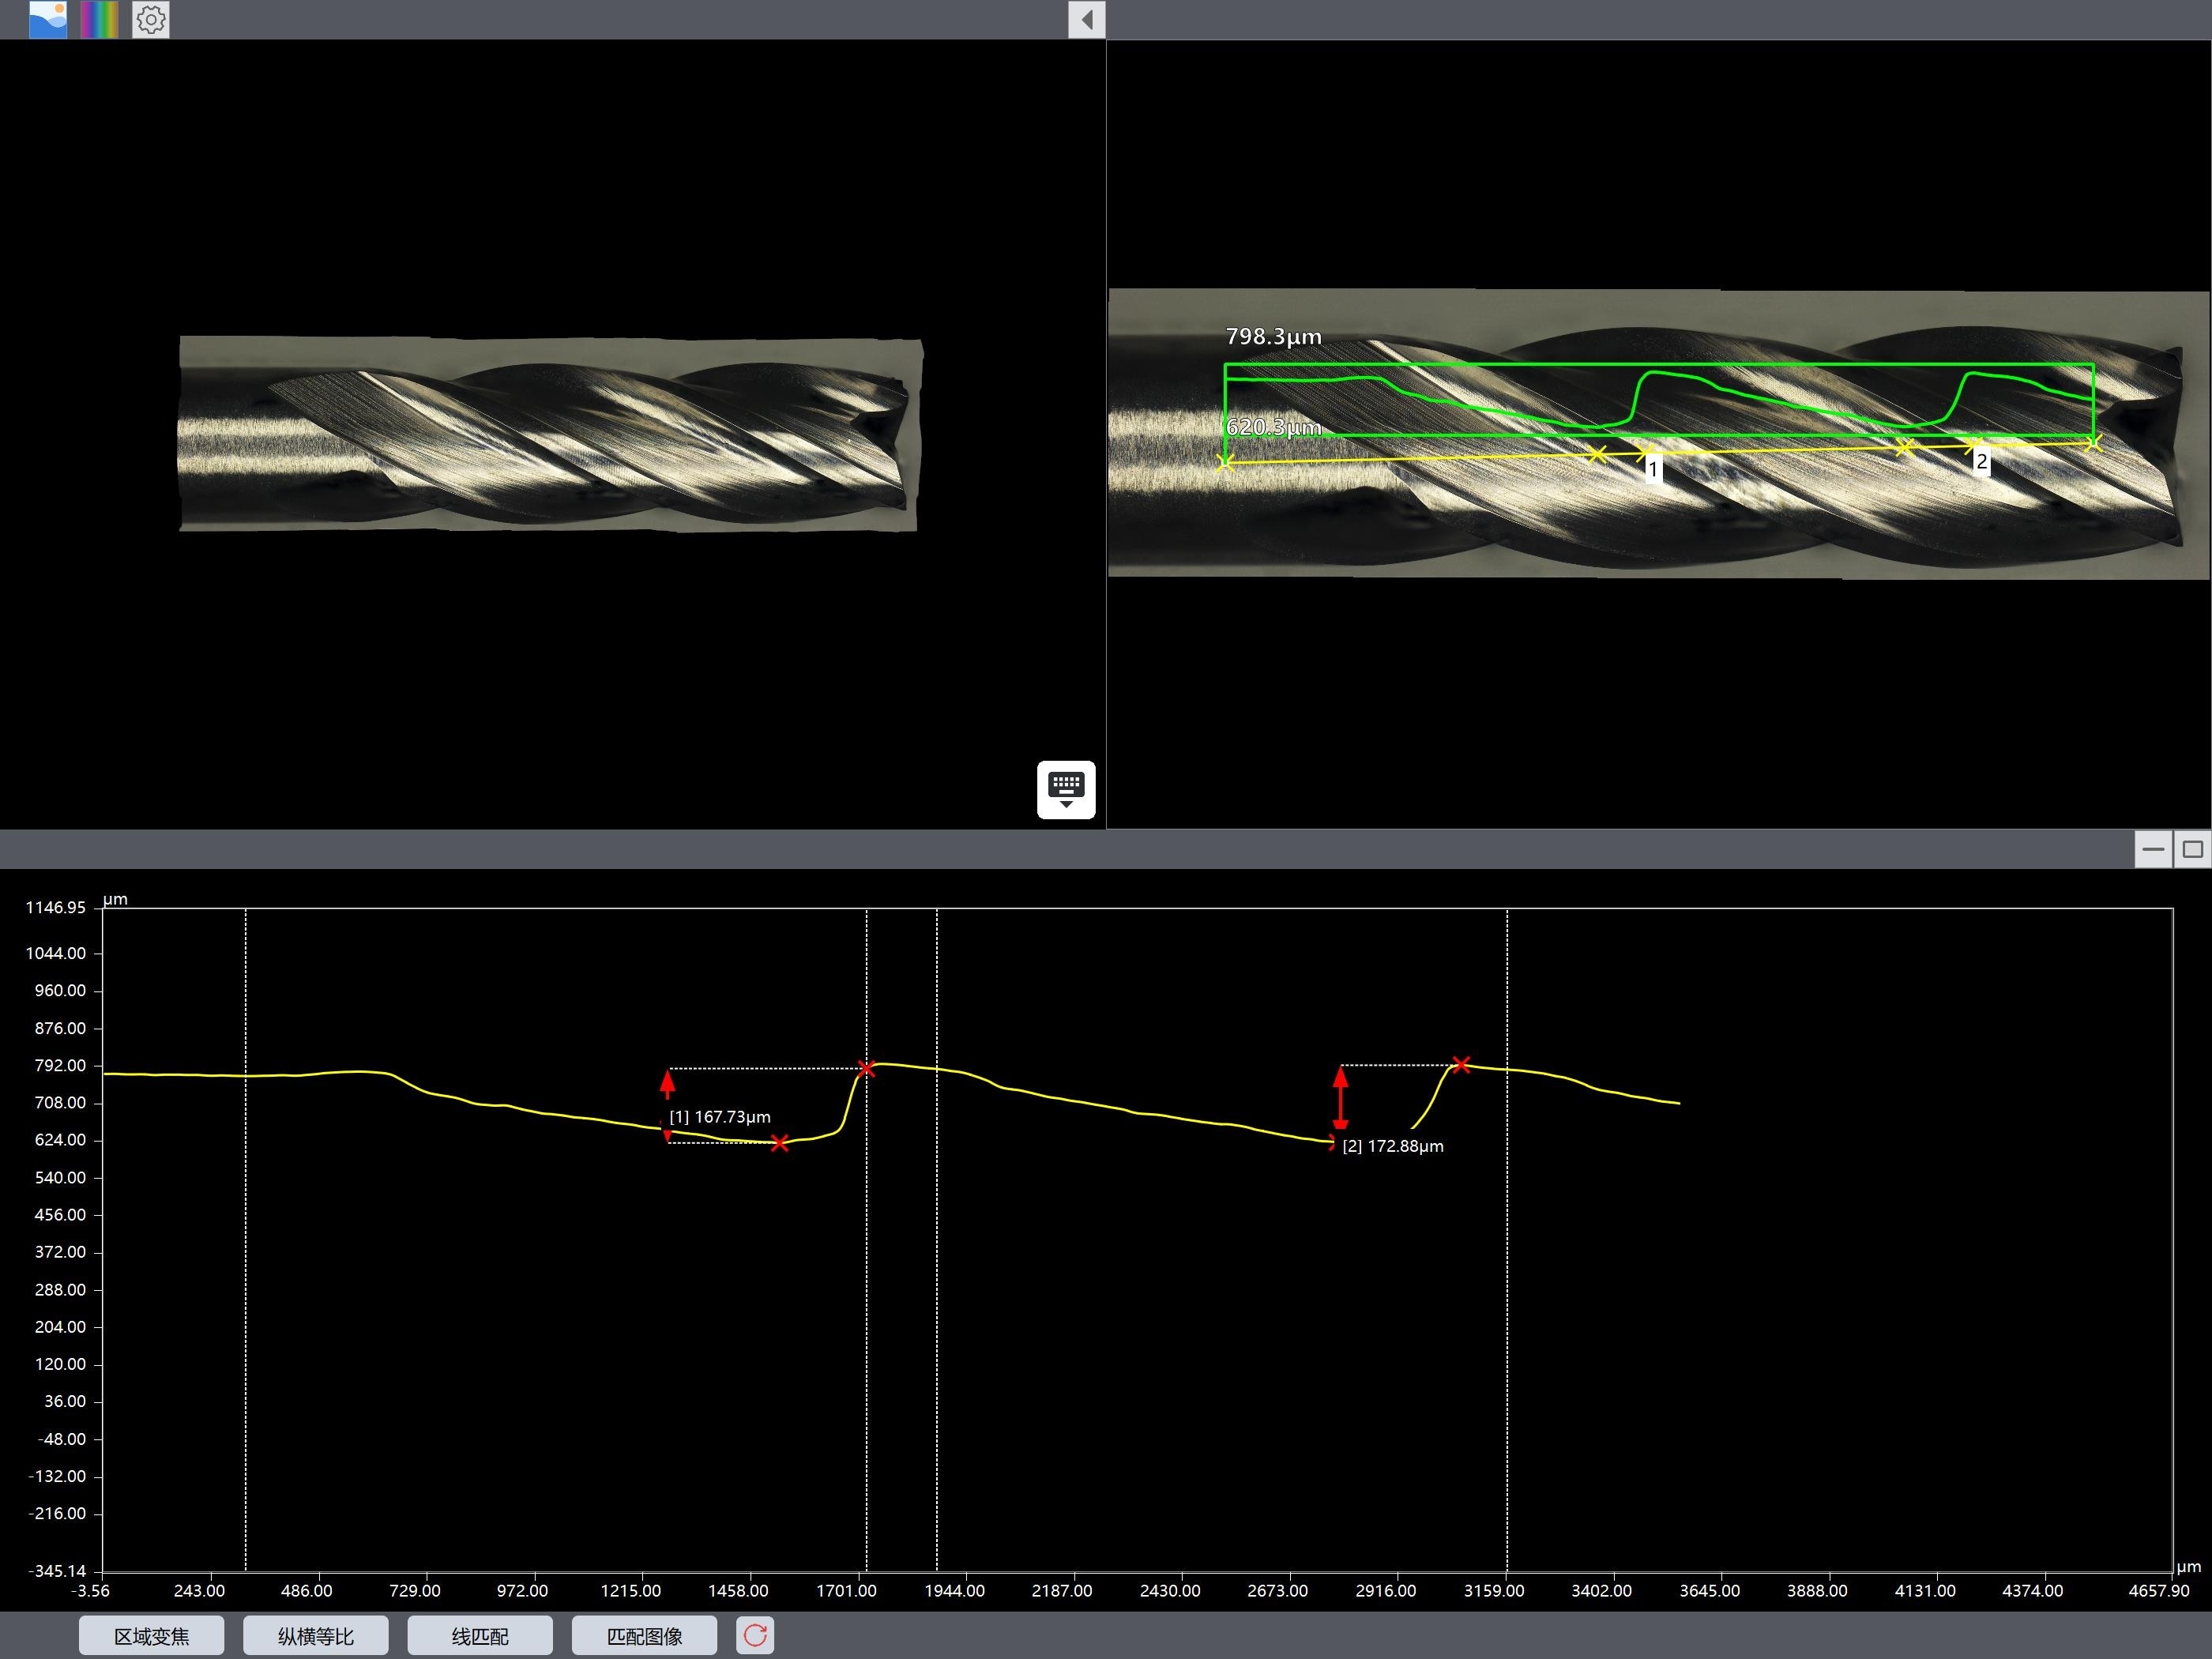Click the 区域变焦 button
The image size is (2212, 1659).
[x=151, y=1636]
